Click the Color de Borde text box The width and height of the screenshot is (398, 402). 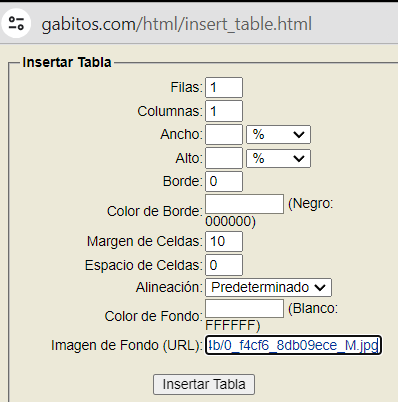click(x=244, y=204)
